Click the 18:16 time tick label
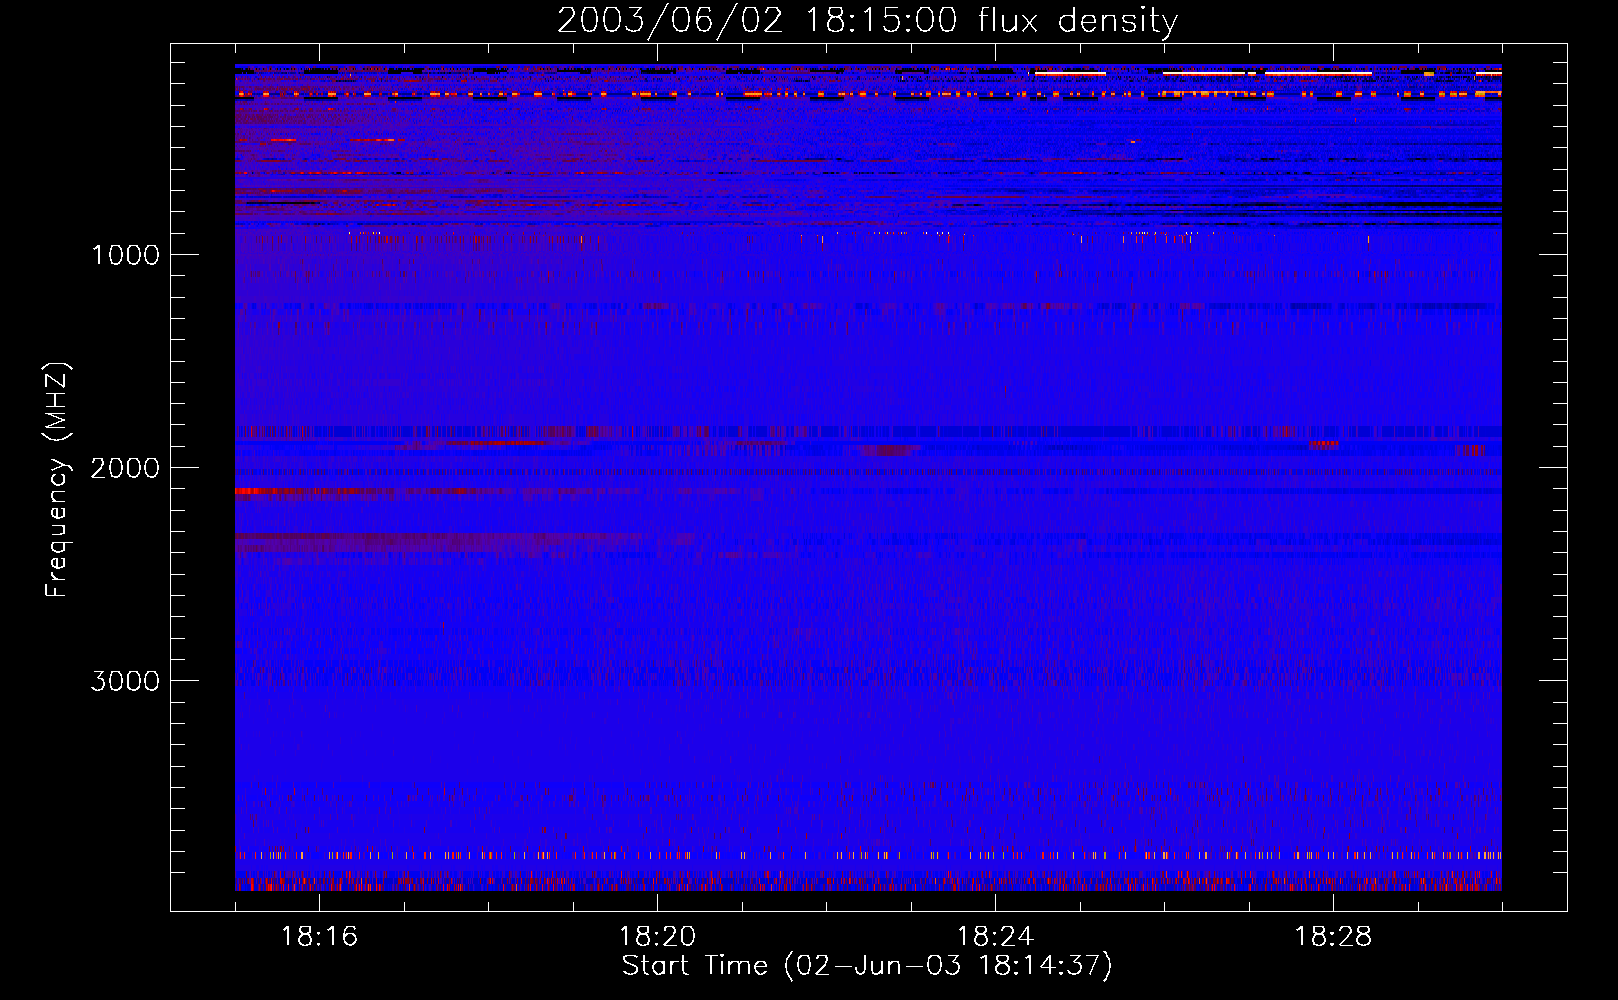Screen dimensions: 1618x1000 [x=319, y=937]
